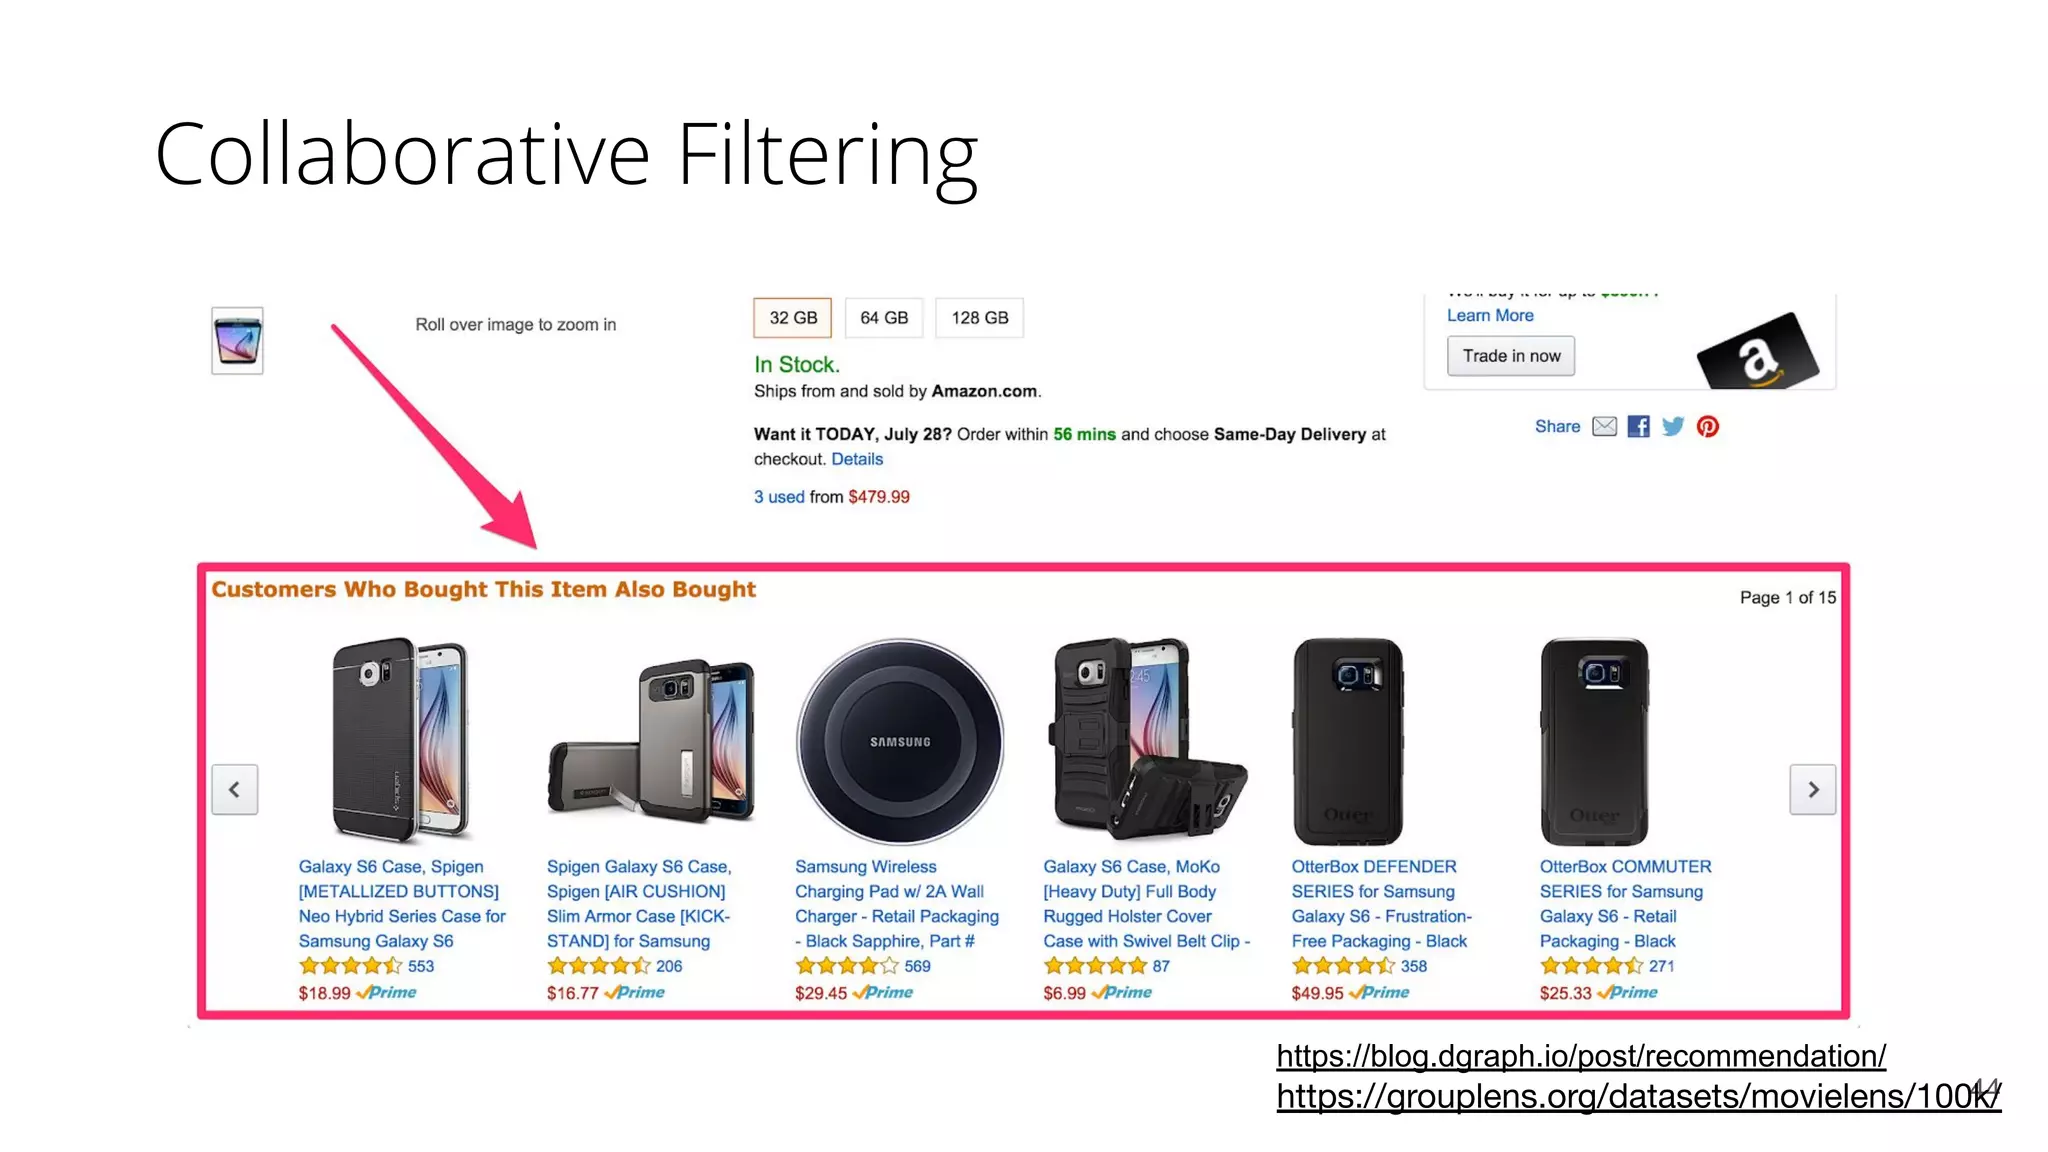Select the phone product thumbnail image
The image size is (2048, 1152).
(237, 341)
